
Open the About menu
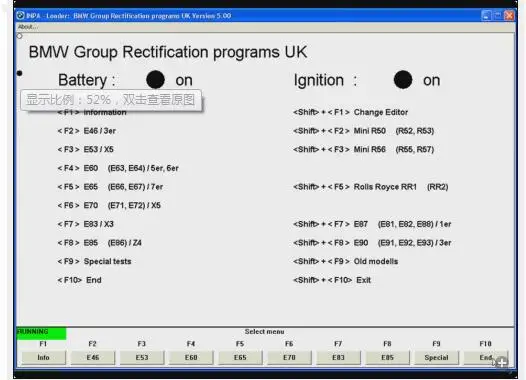(x=28, y=27)
